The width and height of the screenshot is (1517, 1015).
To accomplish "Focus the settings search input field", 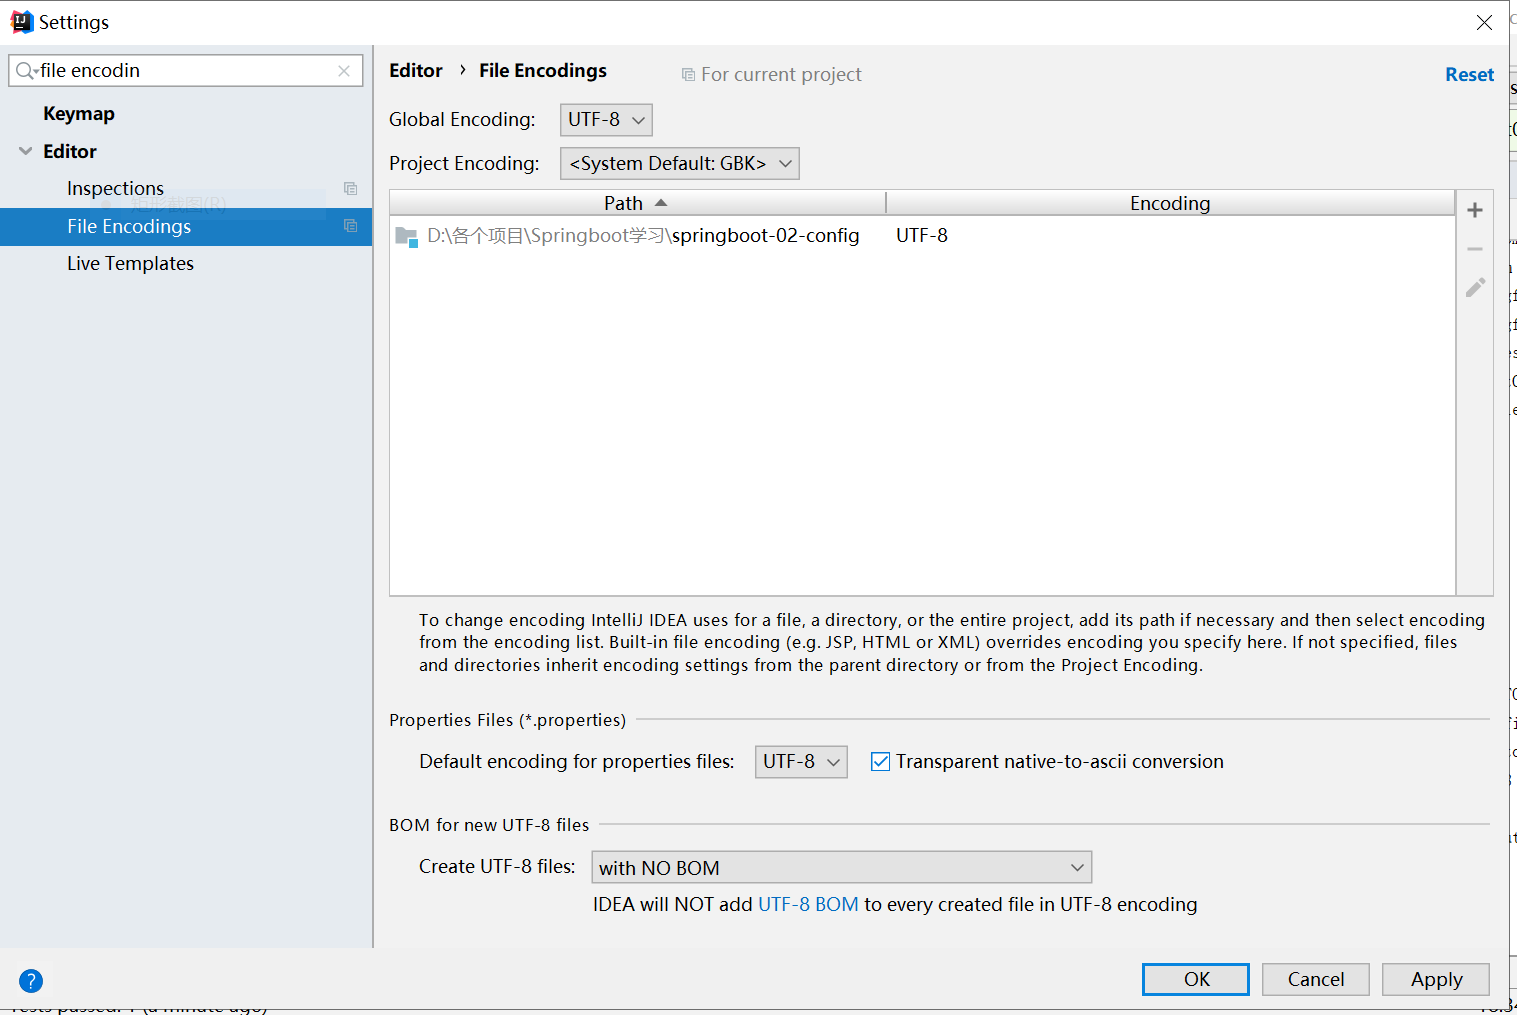I will tap(186, 71).
